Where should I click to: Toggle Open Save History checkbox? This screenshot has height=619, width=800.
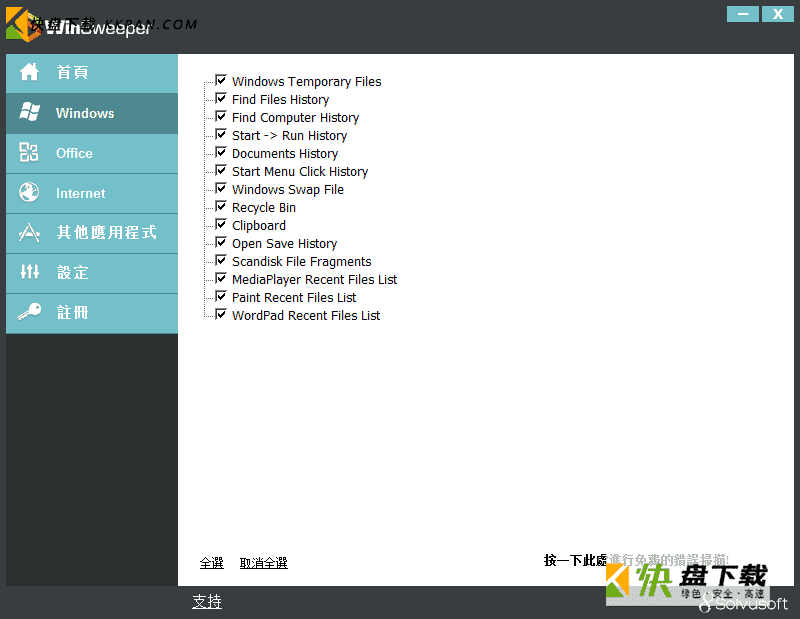(221, 242)
